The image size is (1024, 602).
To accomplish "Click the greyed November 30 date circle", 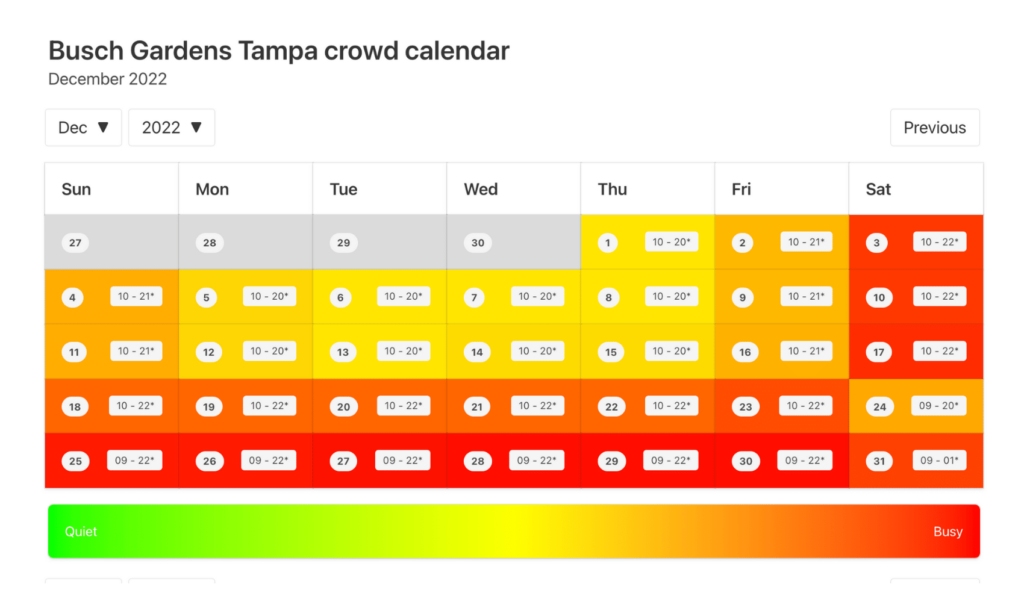I will tap(477, 243).
